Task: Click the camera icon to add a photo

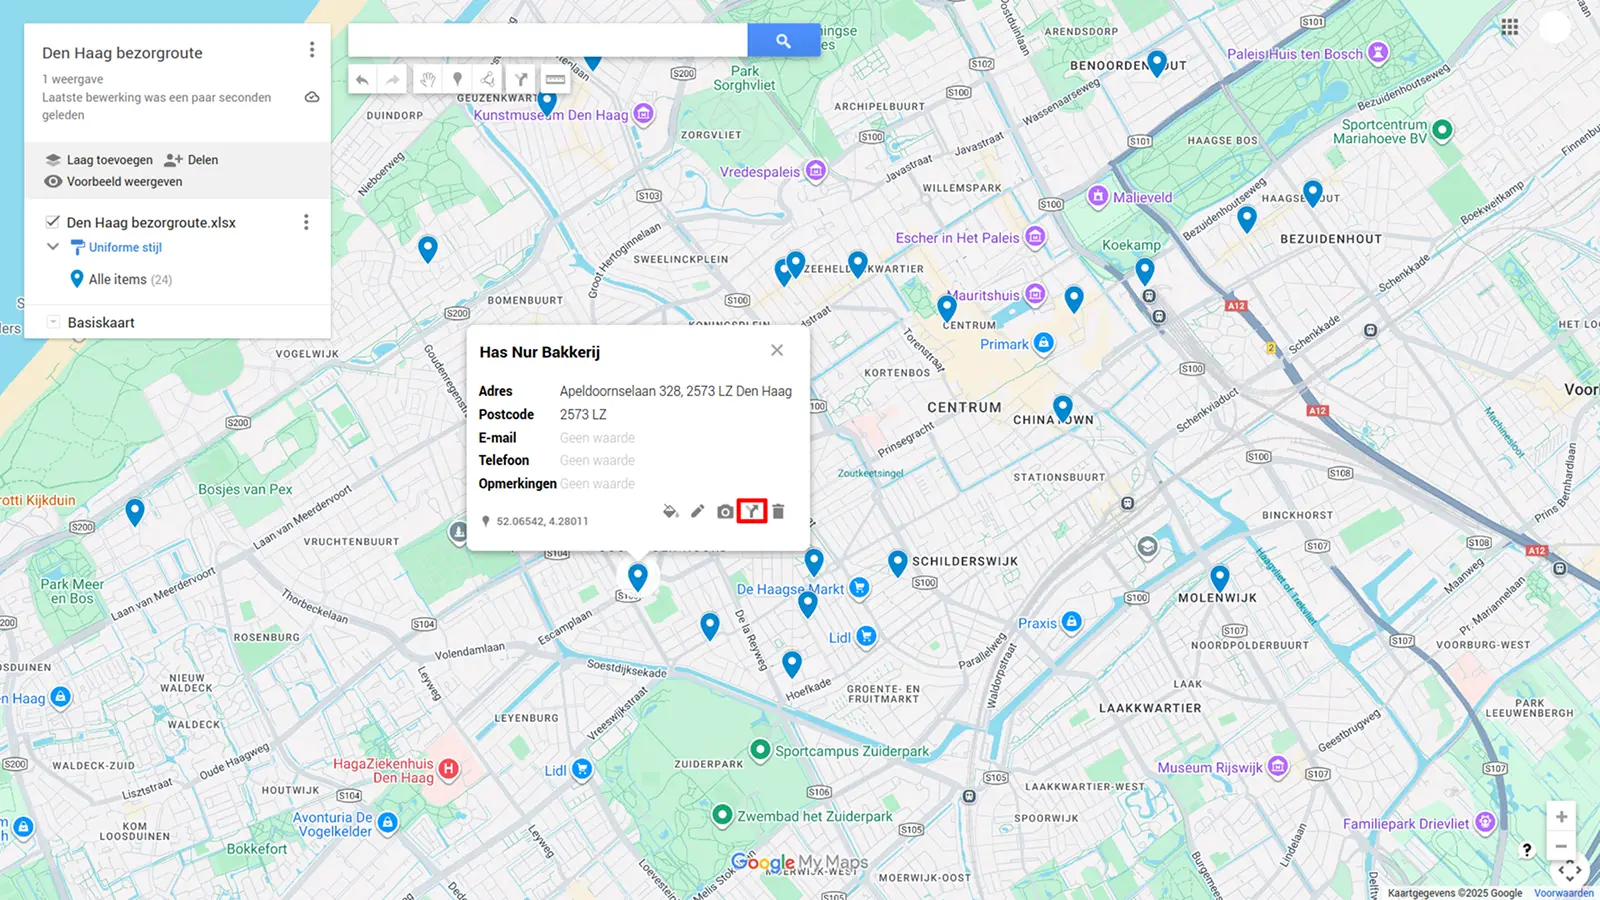Action: click(x=724, y=511)
